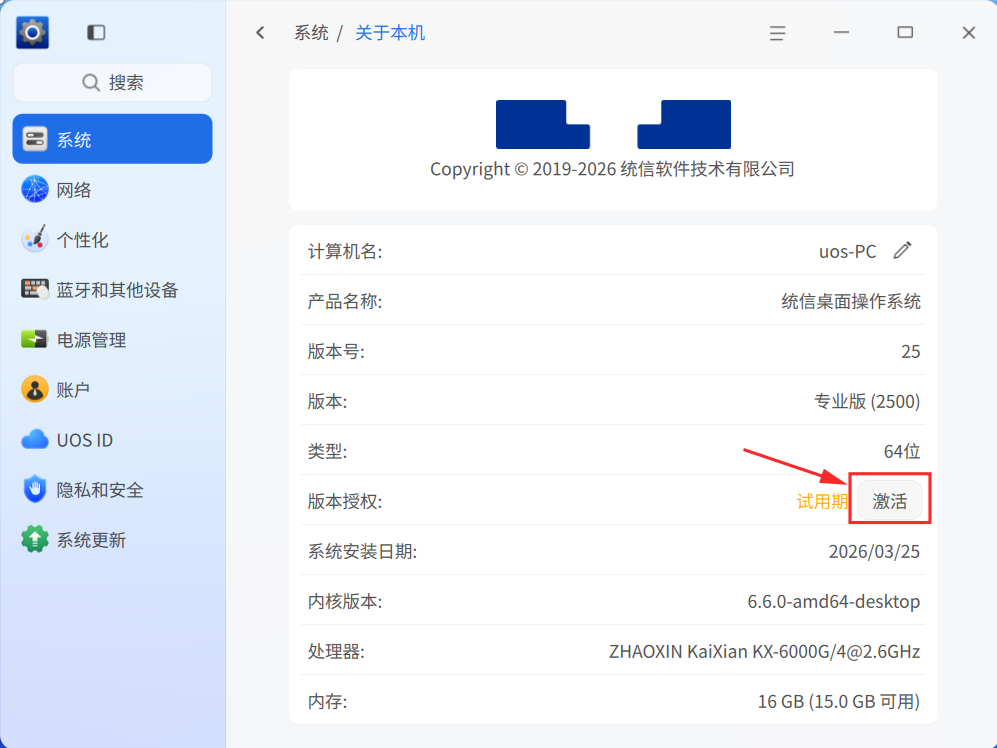
Task: Click the UOS ID cloud icon
Action: pos(35,440)
